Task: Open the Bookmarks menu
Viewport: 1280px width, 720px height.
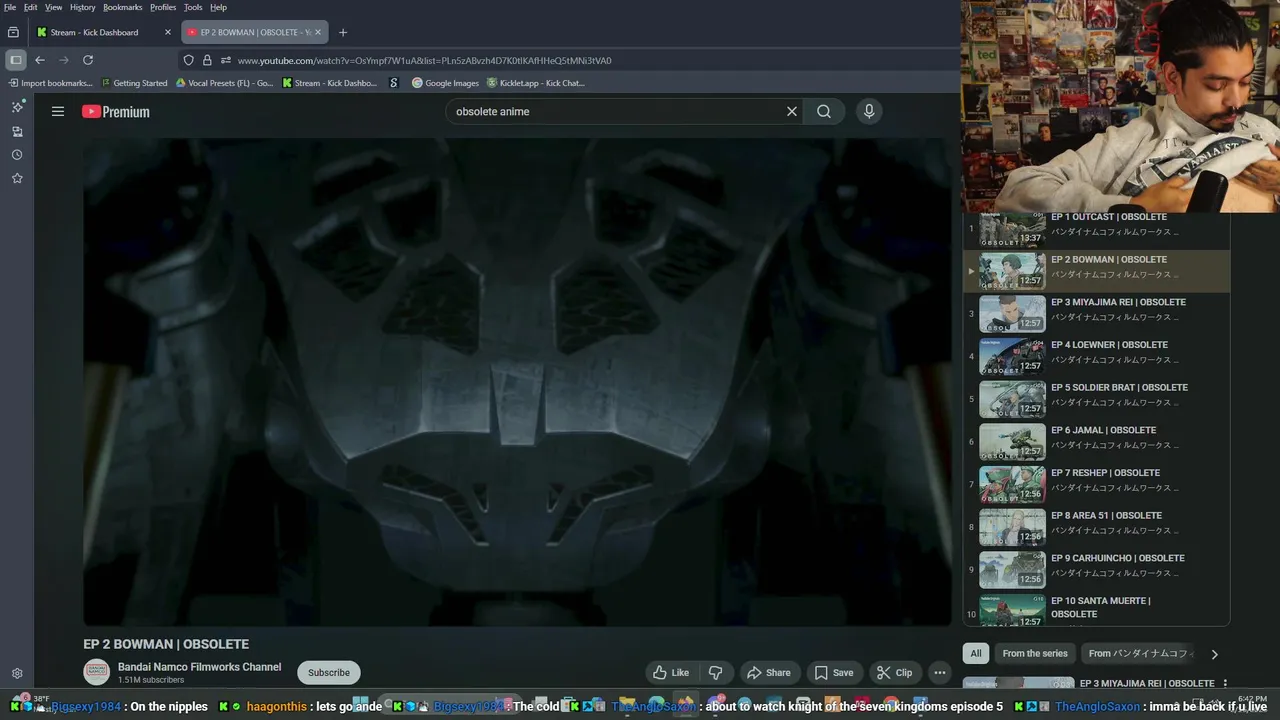Action: (123, 7)
